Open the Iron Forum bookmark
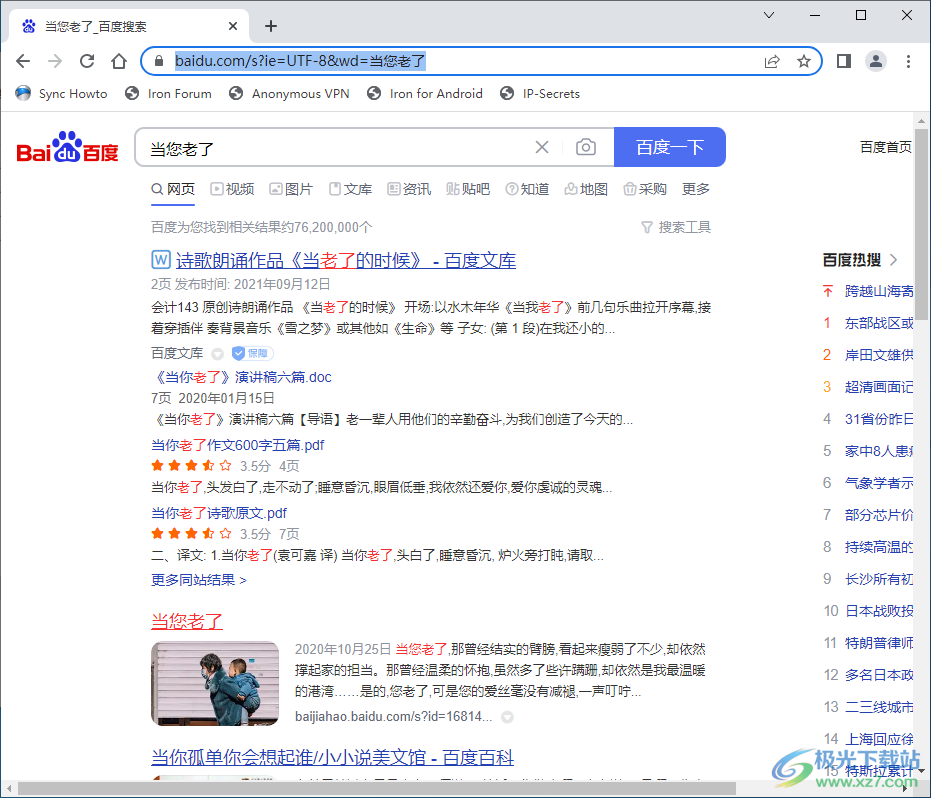 tap(169, 94)
